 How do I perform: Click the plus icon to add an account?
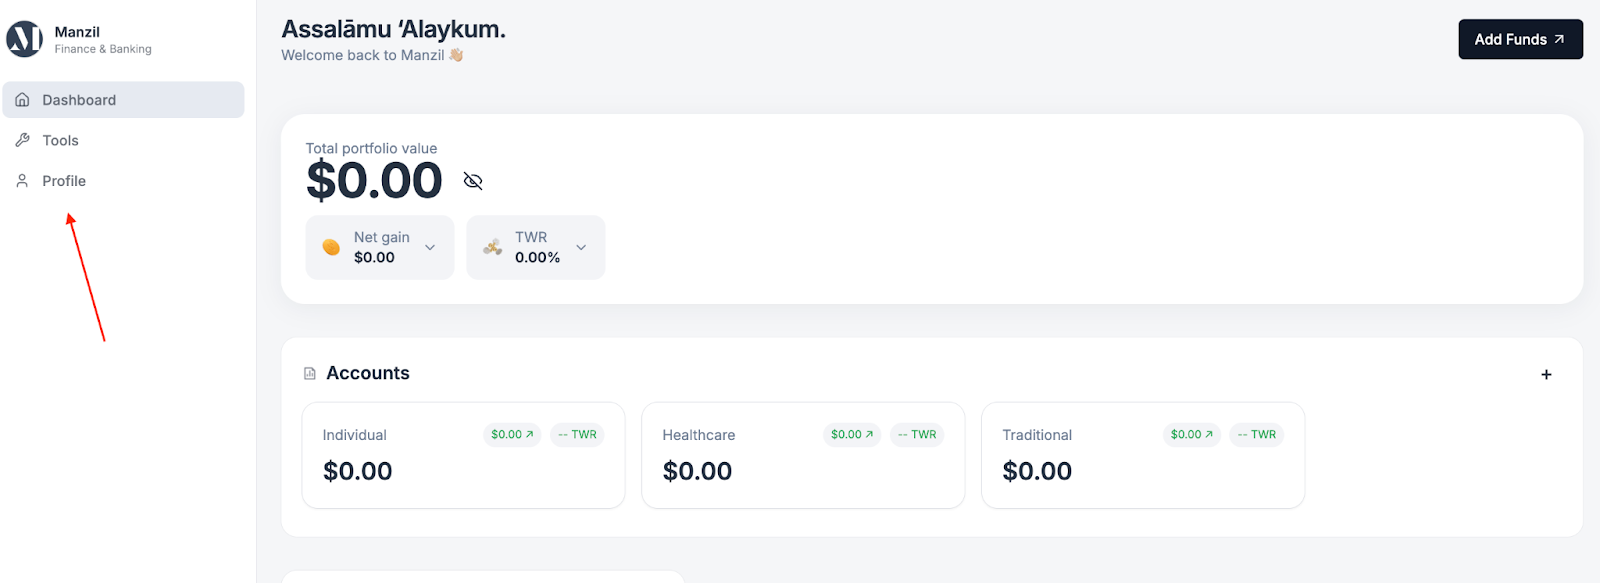tap(1546, 374)
